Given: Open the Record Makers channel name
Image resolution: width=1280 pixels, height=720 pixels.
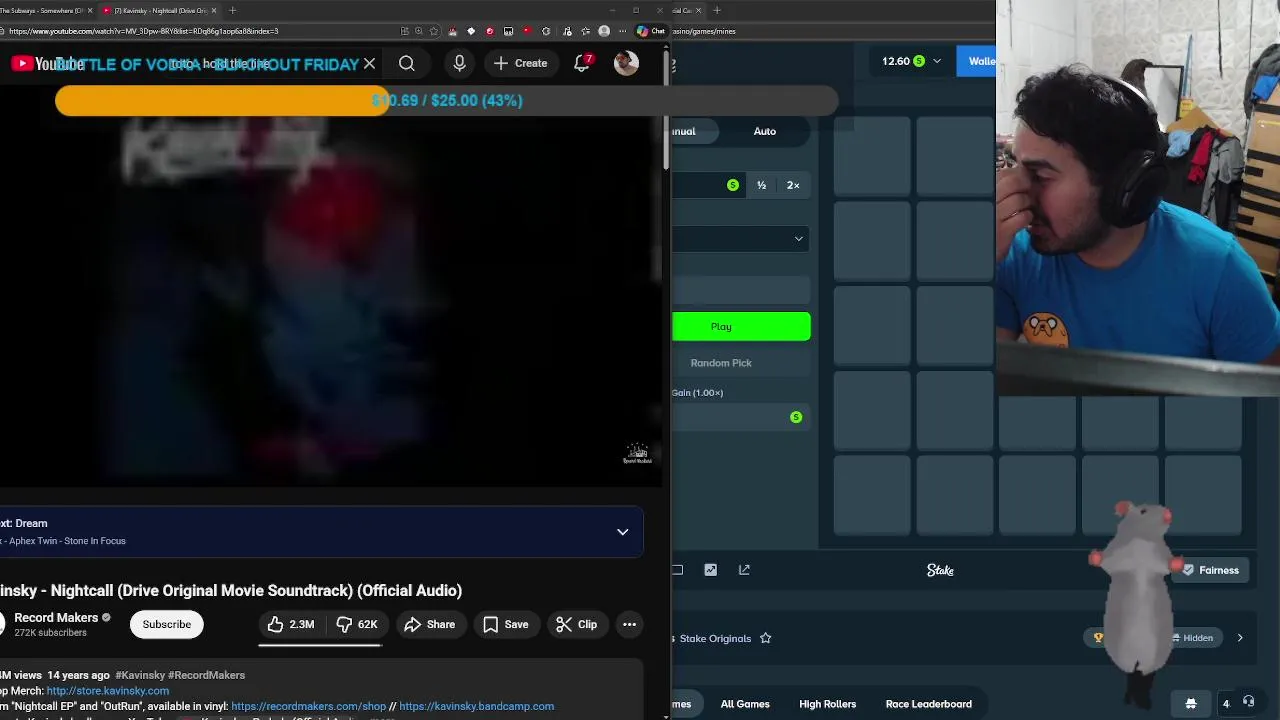Looking at the screenshot, I should [56, 617].
